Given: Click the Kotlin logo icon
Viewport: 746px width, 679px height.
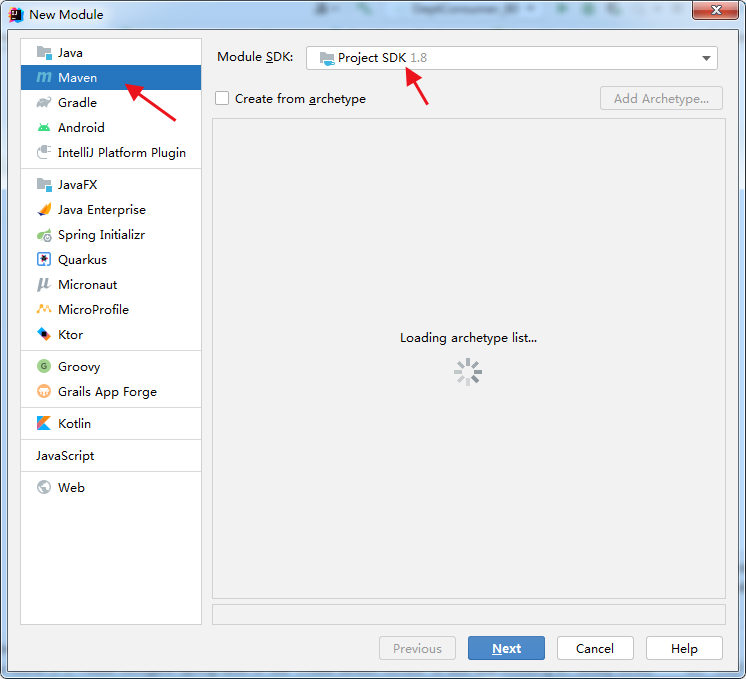Looking at the screenshot, I should coord(44,423).
